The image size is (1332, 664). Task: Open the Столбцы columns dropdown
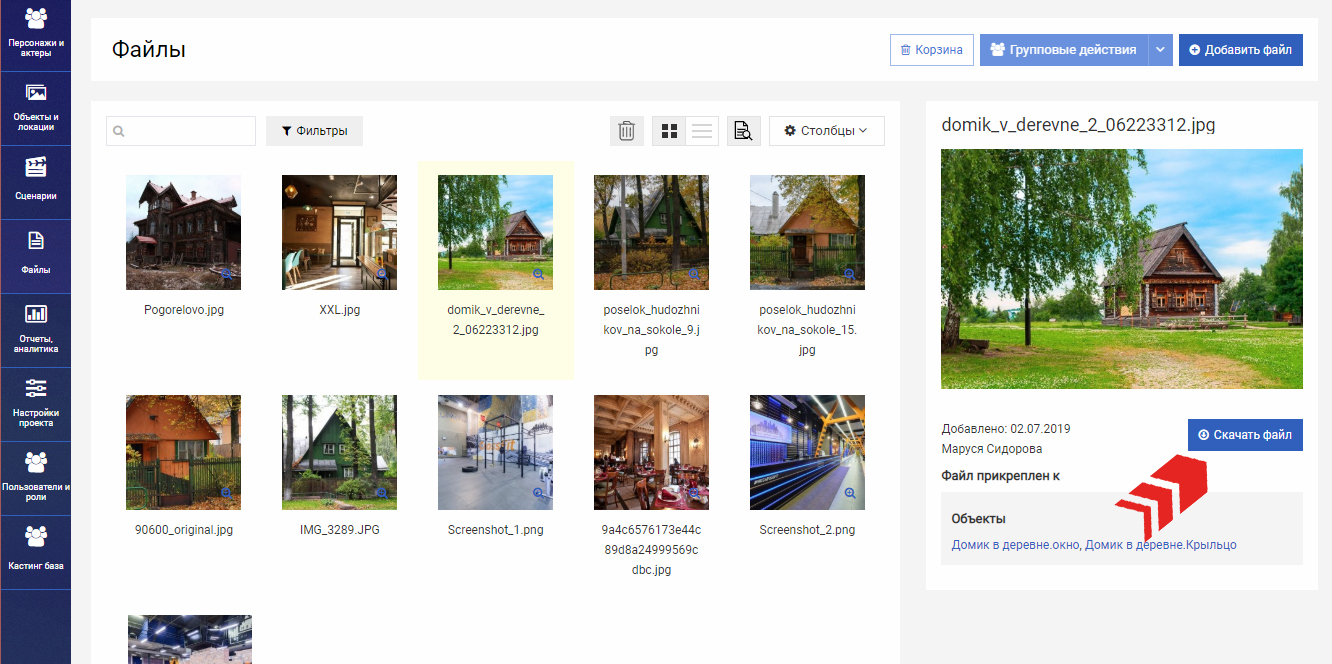(826, 131)
